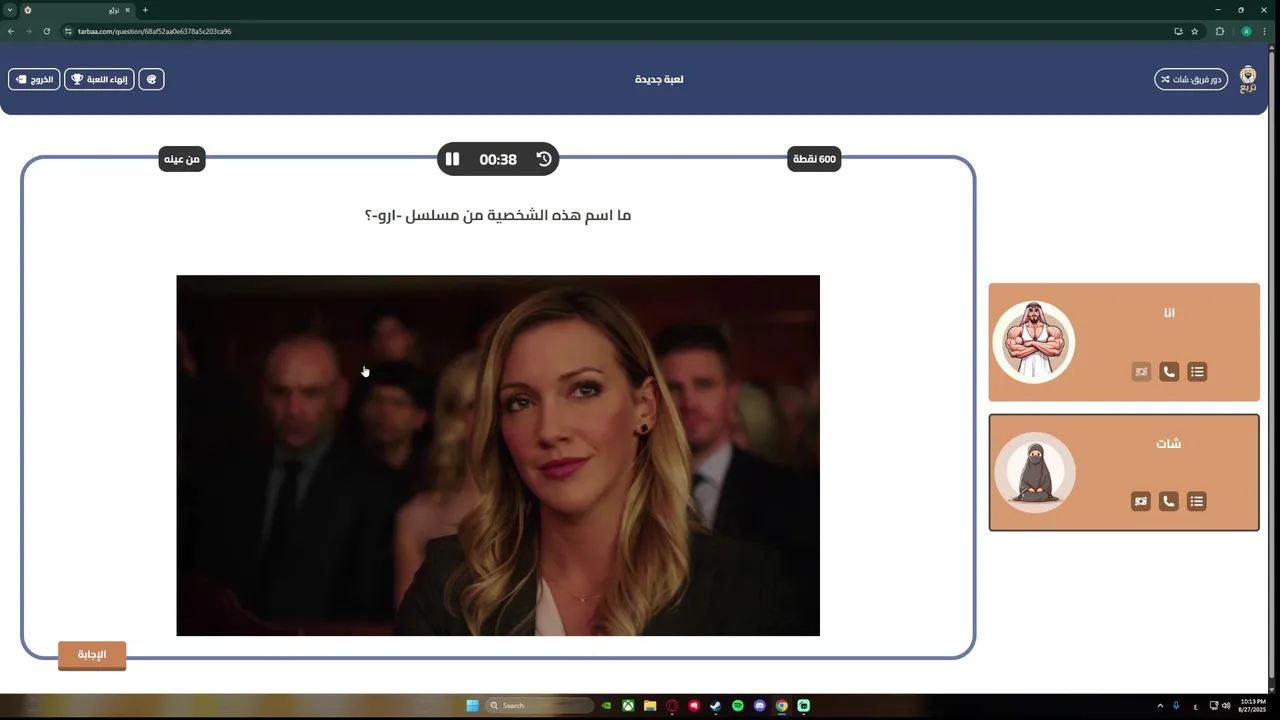Viewport: 1280px width, 720px height.
Task: Open Xbox app from the taskbar
Action: [x=628, y=705]
